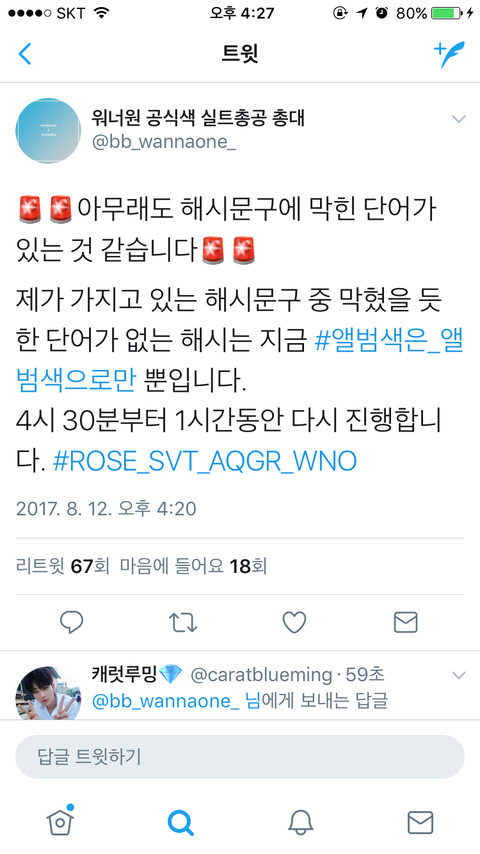
Task: Expand options chevron on caratblueming reply
Action: pyautogui.click(x=459, y=675)
